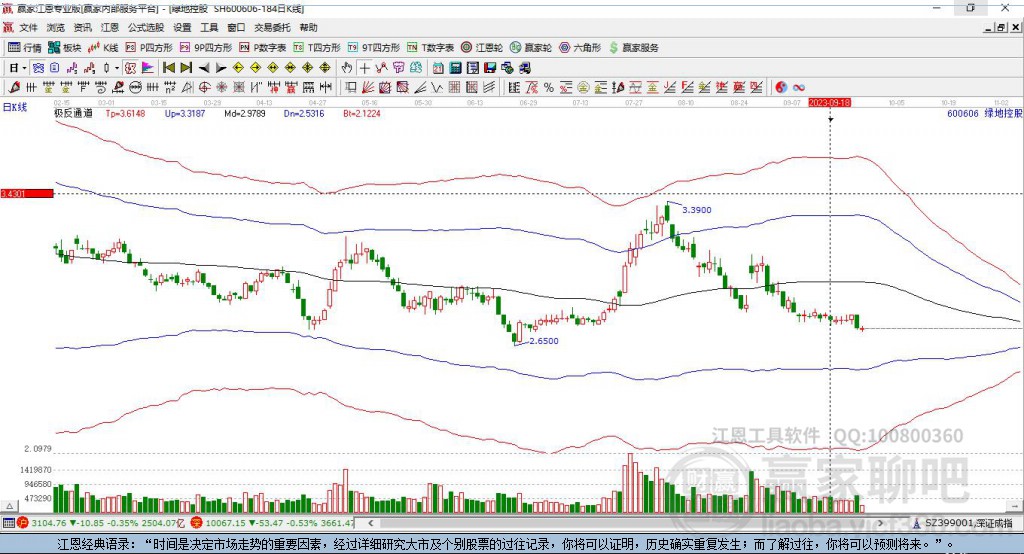Click the red 3.4301 price marker
1024x554 pixels.
[27, 193]
